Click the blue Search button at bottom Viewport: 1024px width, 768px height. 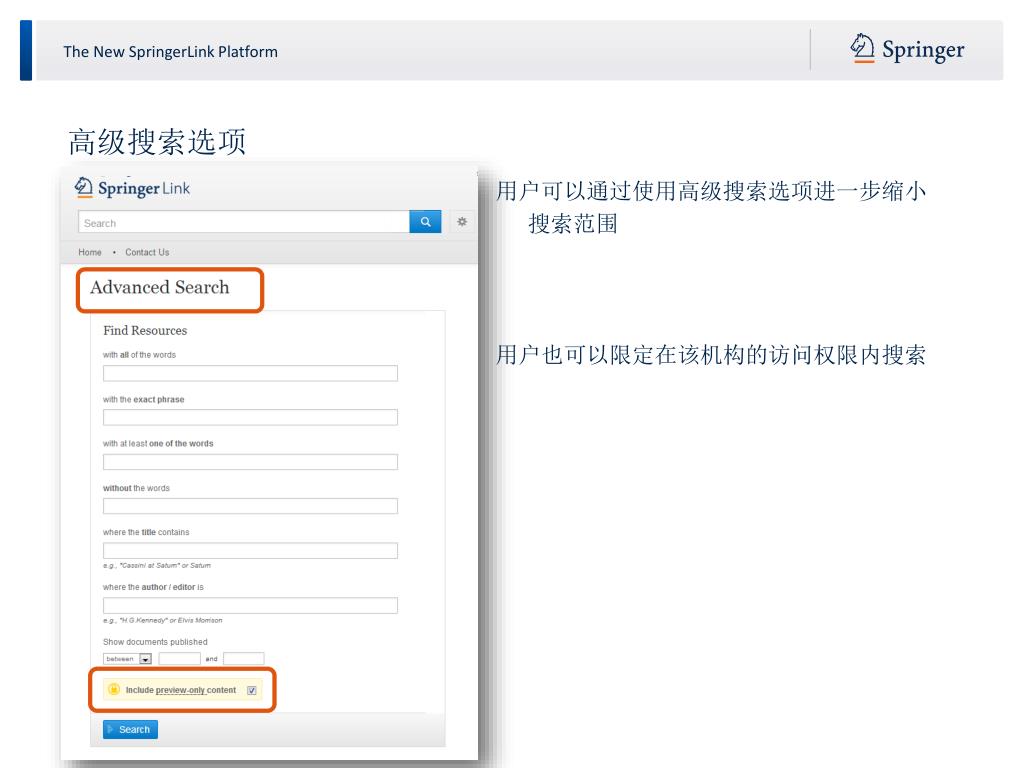click(130, 729)
